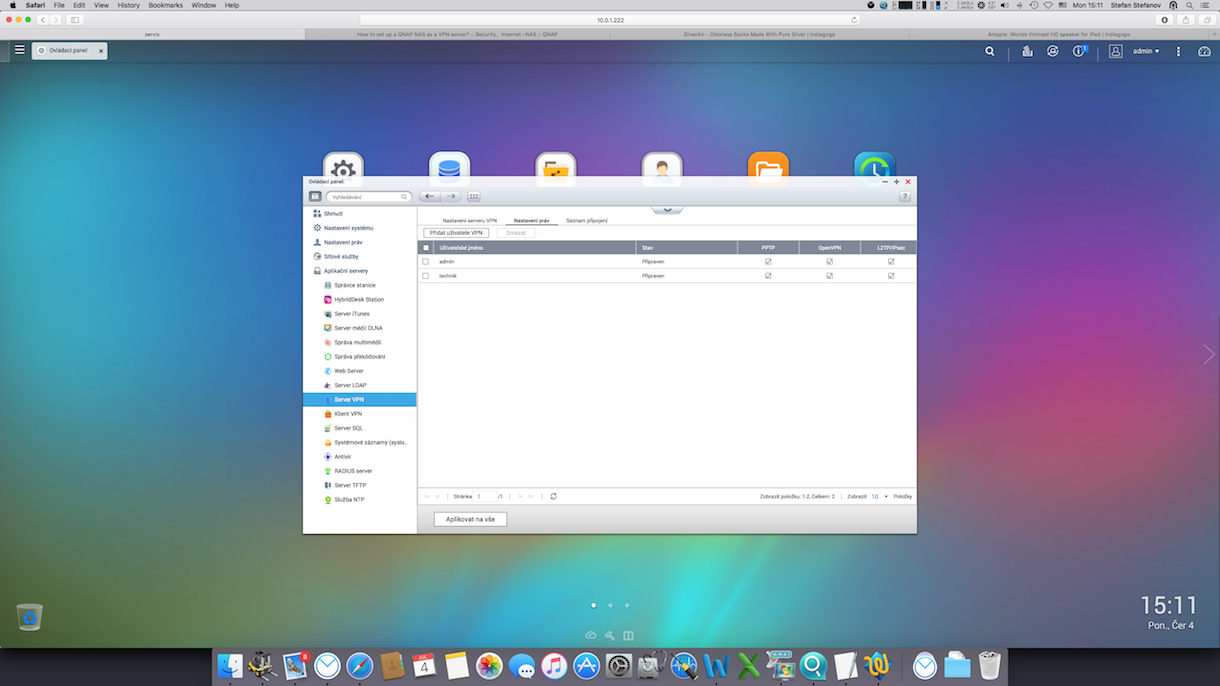Open Klient VPN in the sidebar
Screen dimensions: 1220x686
point(348,414)
